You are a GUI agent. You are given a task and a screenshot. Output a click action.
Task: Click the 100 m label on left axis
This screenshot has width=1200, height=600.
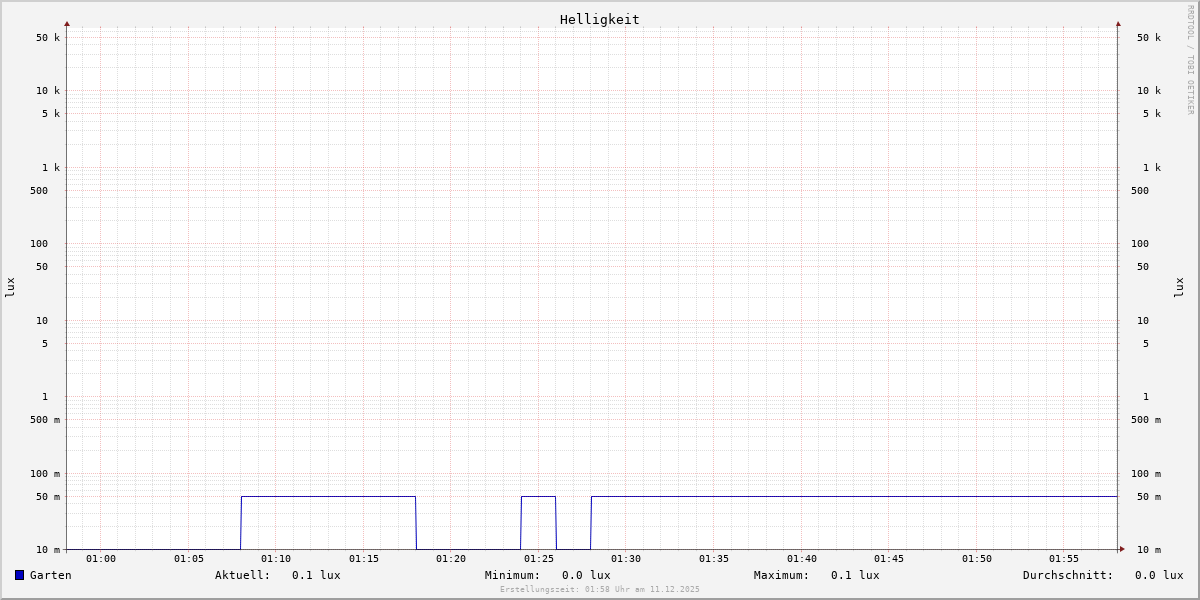[45, 474]
